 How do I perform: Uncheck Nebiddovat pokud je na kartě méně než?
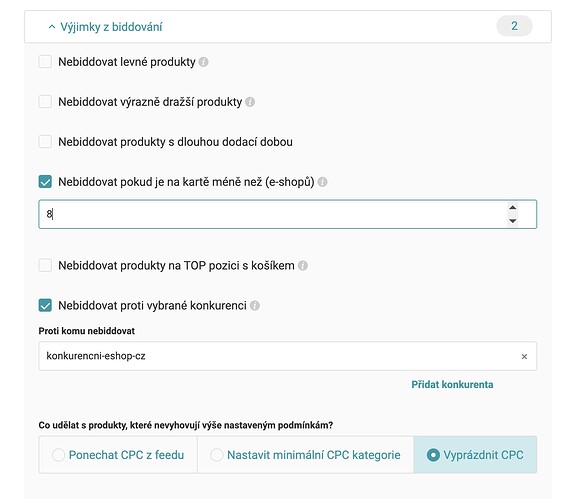tap(45, 182)
